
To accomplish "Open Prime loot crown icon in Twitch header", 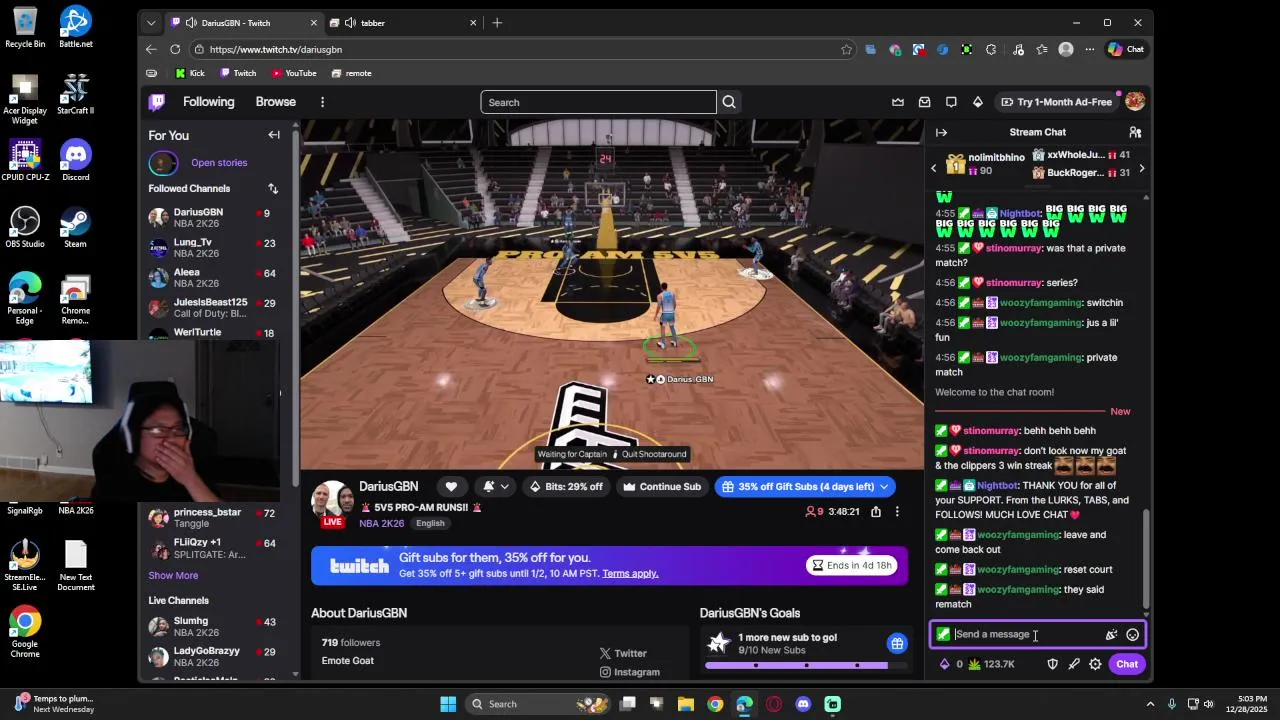I will coord(898,102).
